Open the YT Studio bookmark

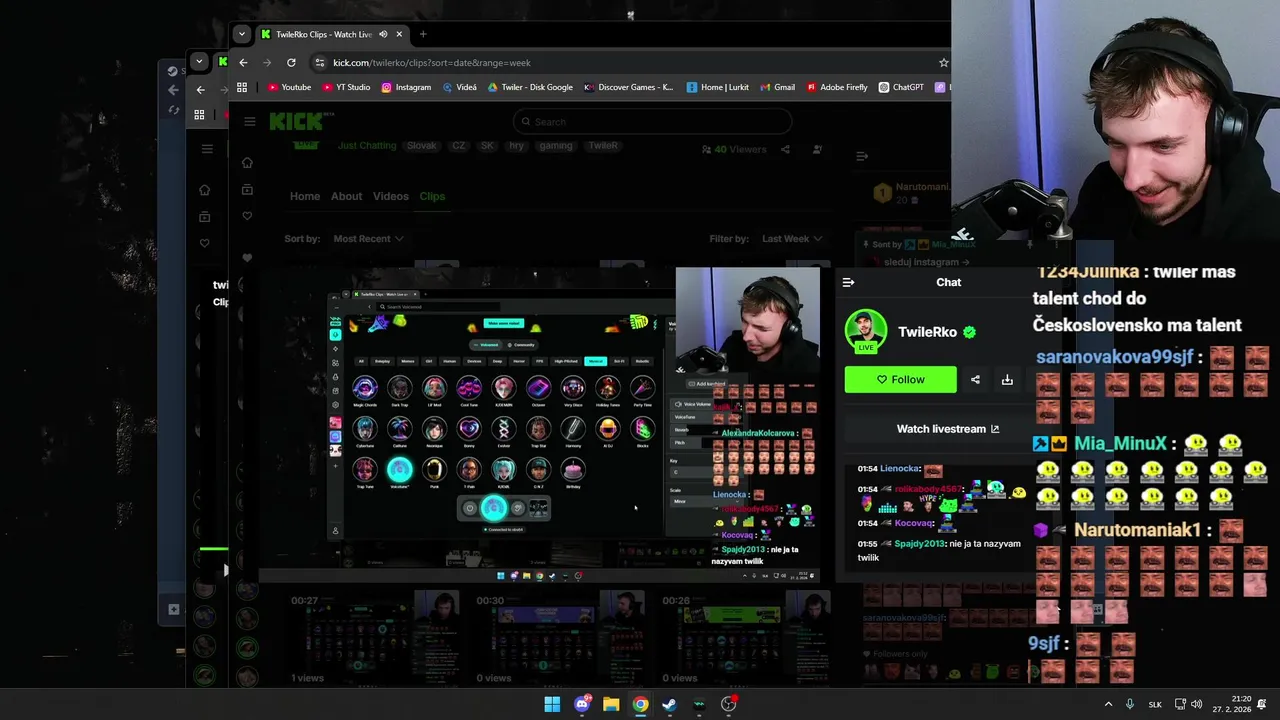tap(346, 87)
